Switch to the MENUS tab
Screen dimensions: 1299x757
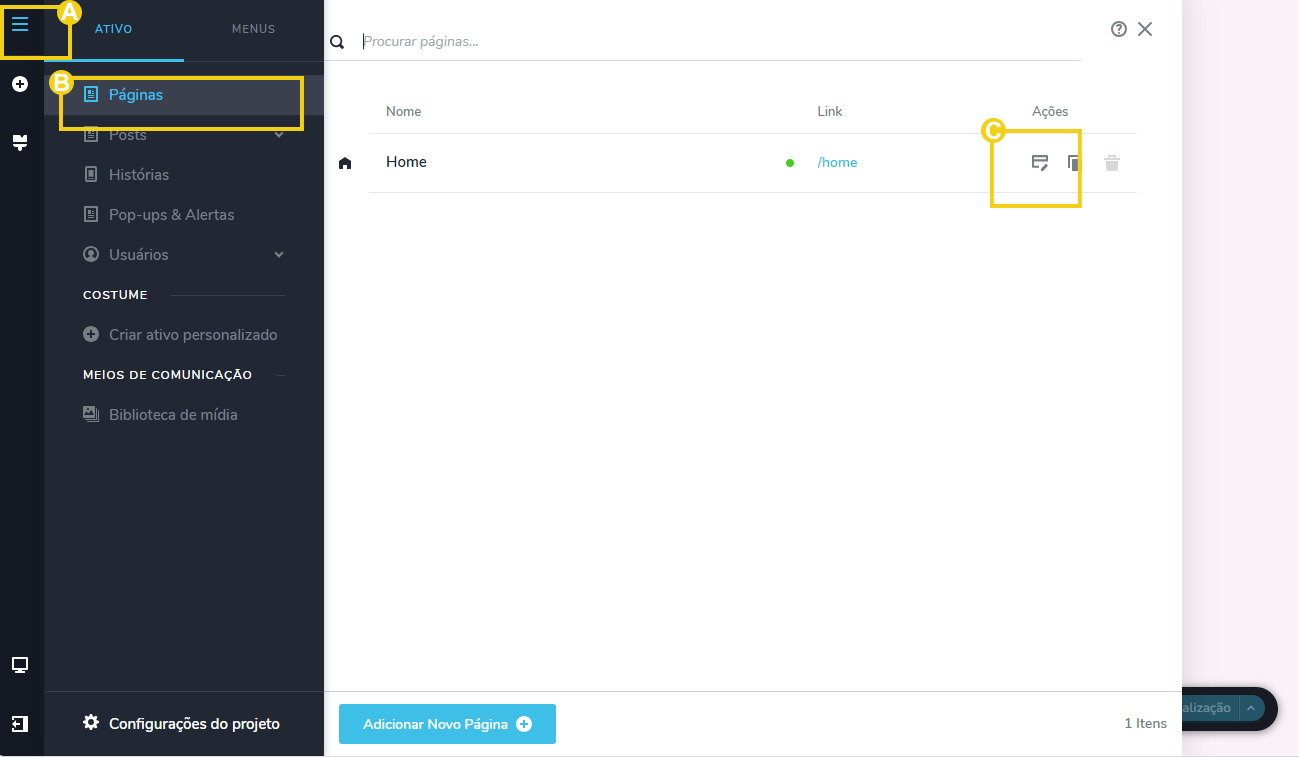(x=253, y=29)
